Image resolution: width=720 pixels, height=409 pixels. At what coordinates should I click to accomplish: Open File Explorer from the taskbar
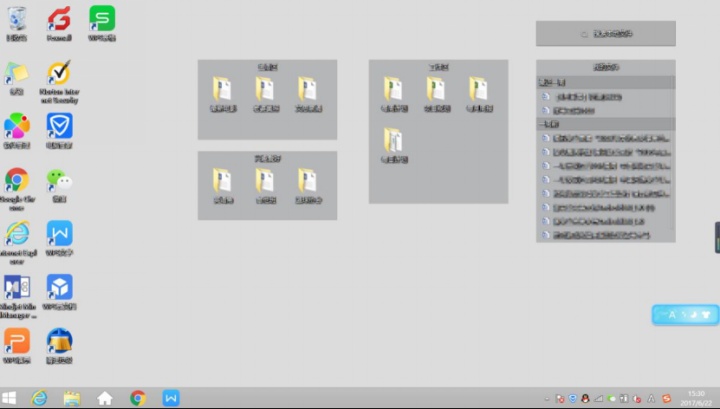[x=71, y=398]
